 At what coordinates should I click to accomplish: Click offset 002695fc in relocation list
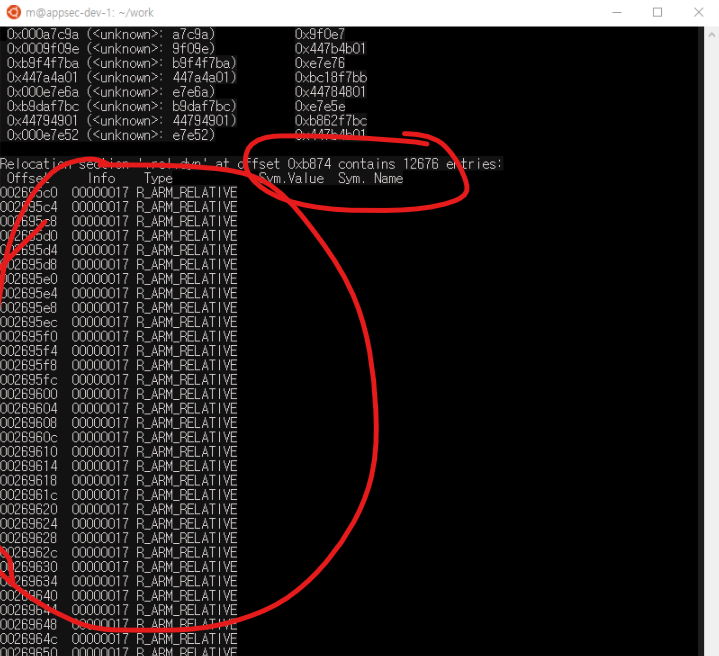(x=29, y=380)
